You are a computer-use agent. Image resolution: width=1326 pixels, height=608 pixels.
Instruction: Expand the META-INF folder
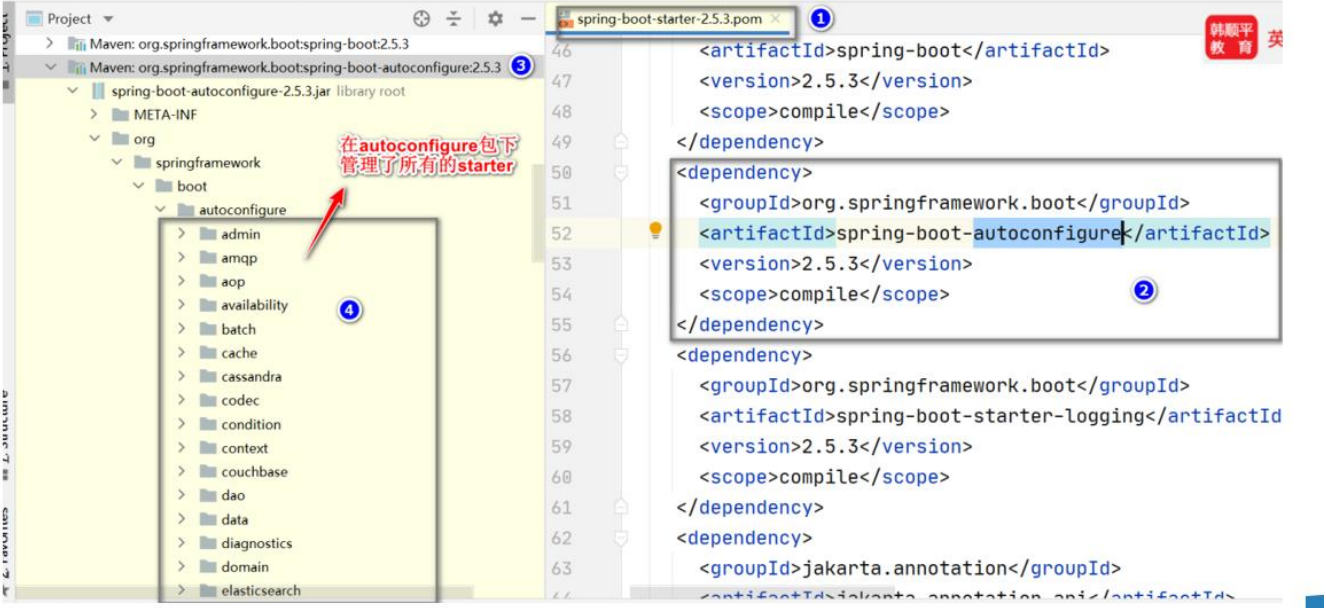(x=94, y=115)
